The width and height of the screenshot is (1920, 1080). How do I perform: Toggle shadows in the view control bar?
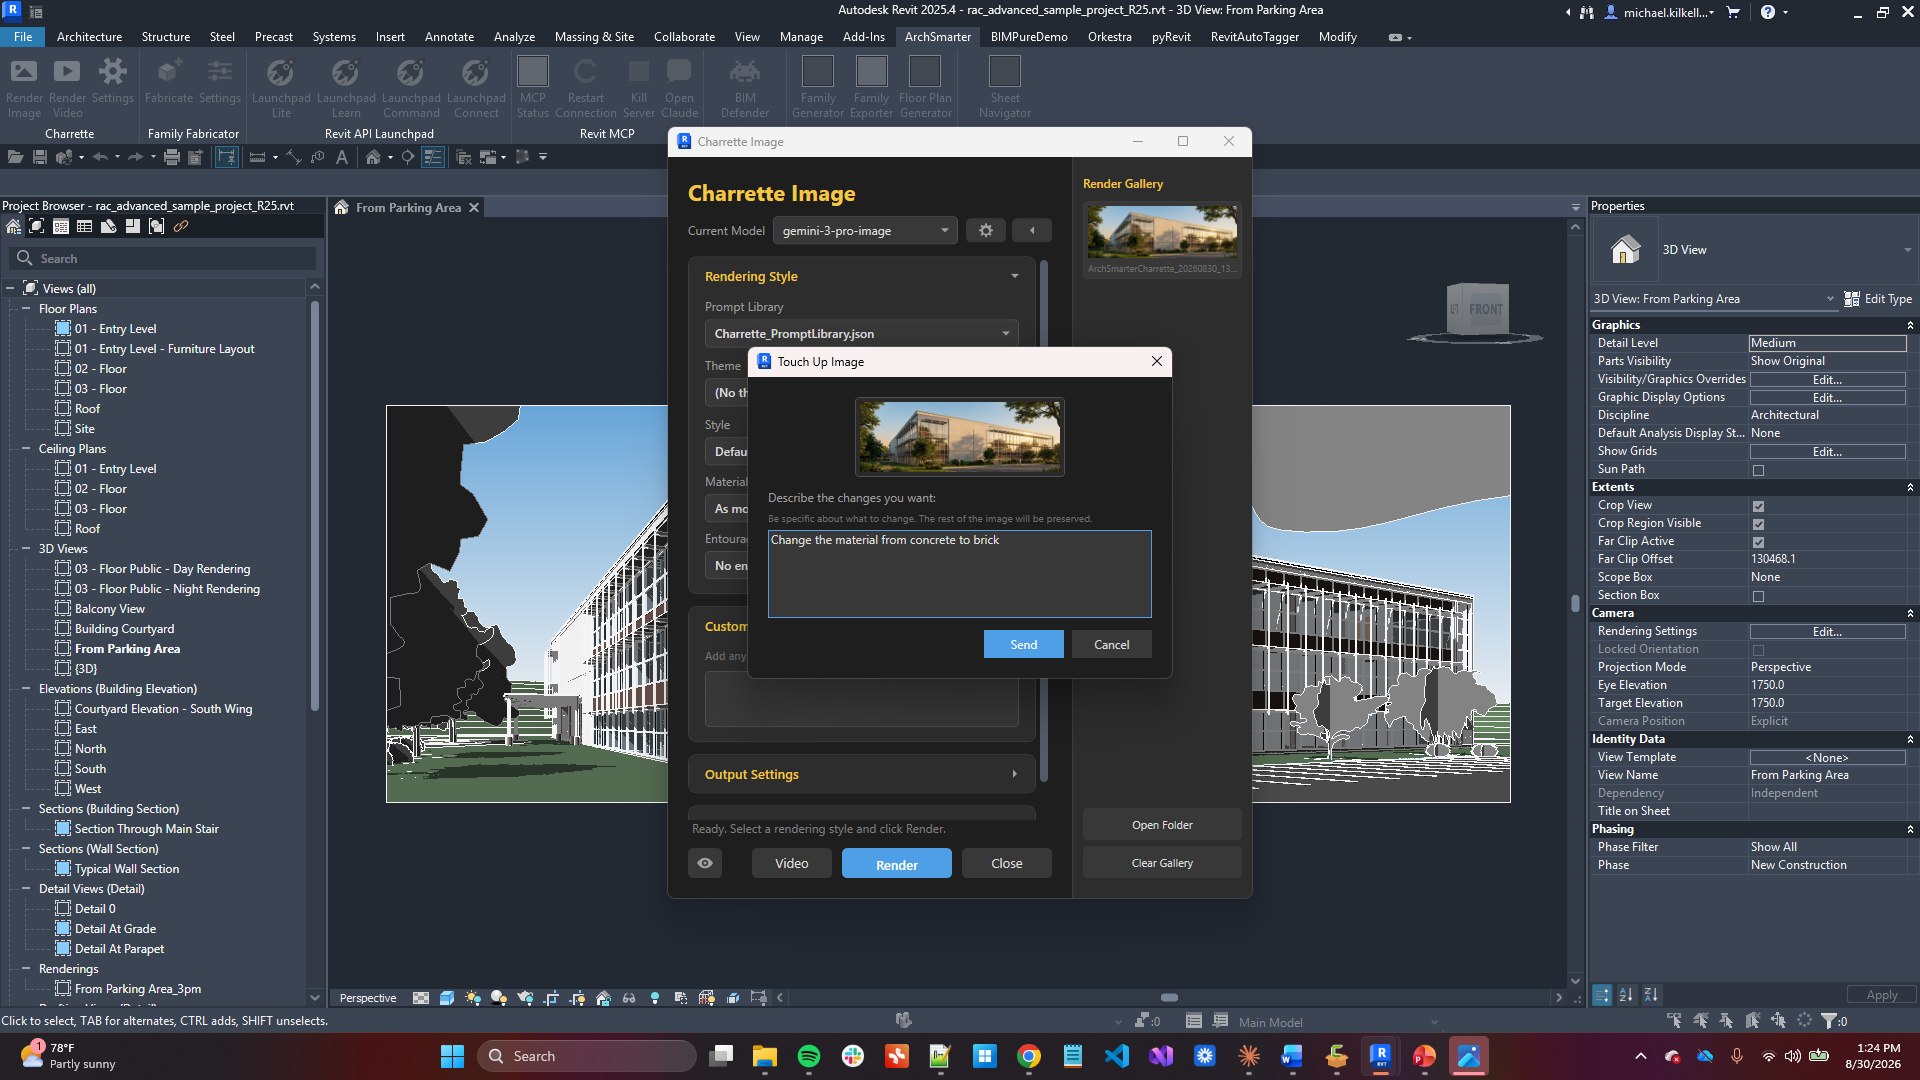tap(499, 998)
